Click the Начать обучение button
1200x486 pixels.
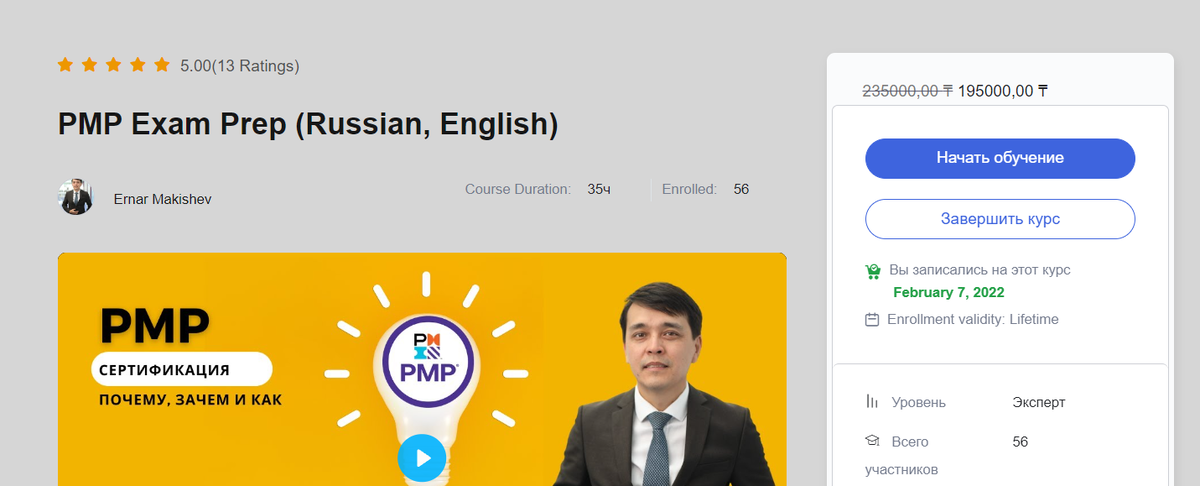click(1000, 158)
